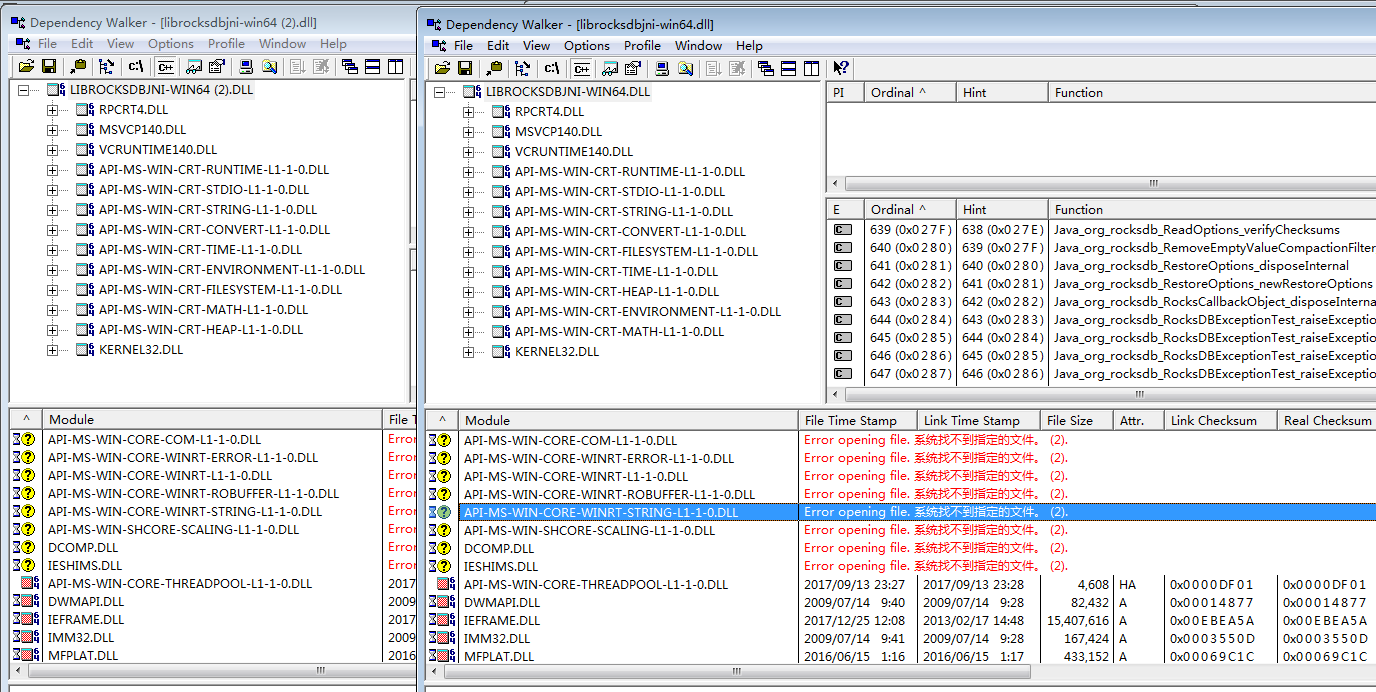
Task: Open module Properties icon in front toolbar
Action: (x=633, y=68)
